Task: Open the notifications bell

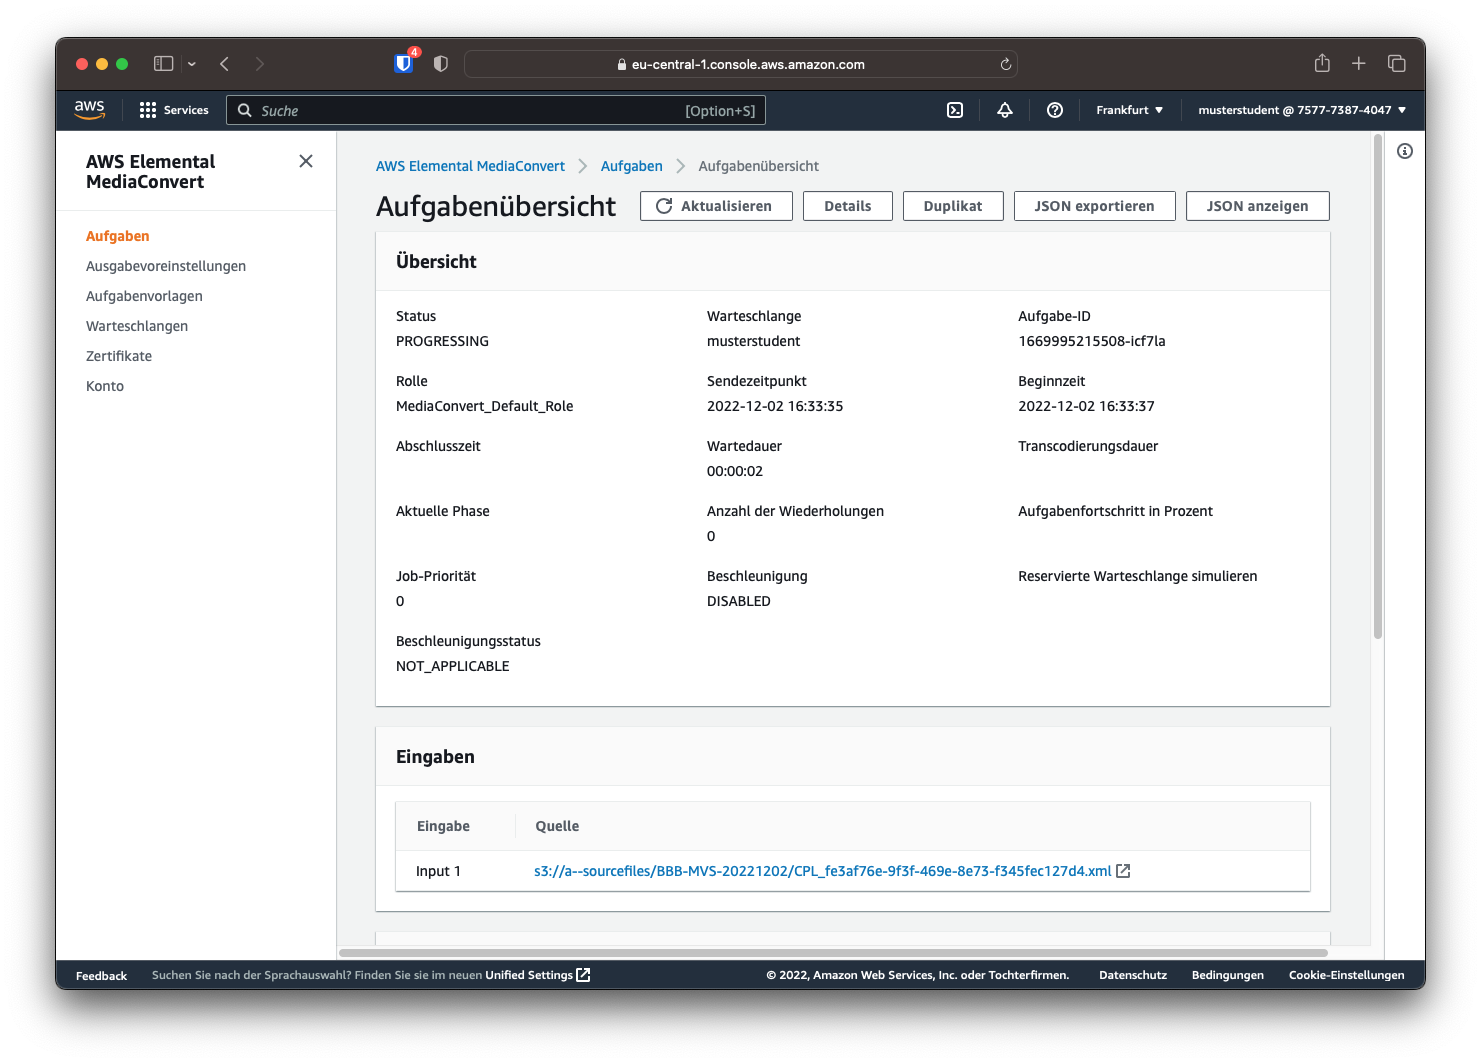Action: click(x=1005, y=110)
